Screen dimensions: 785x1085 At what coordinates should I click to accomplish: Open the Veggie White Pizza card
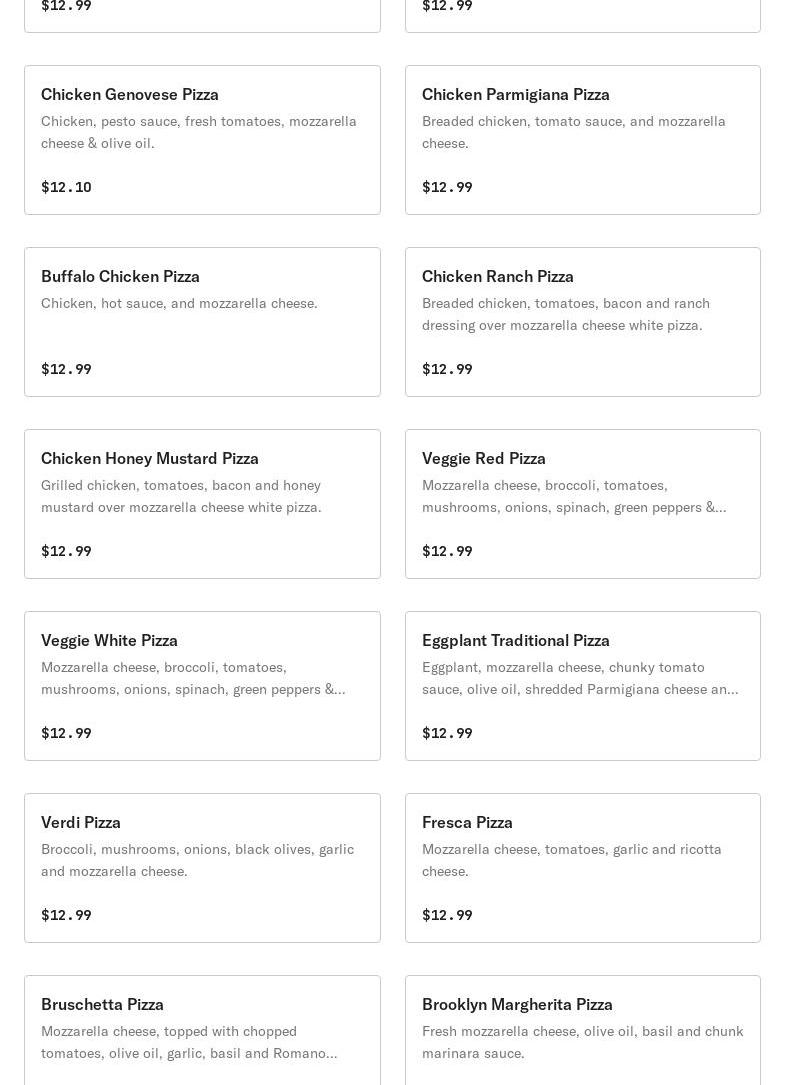pos(202,686)
